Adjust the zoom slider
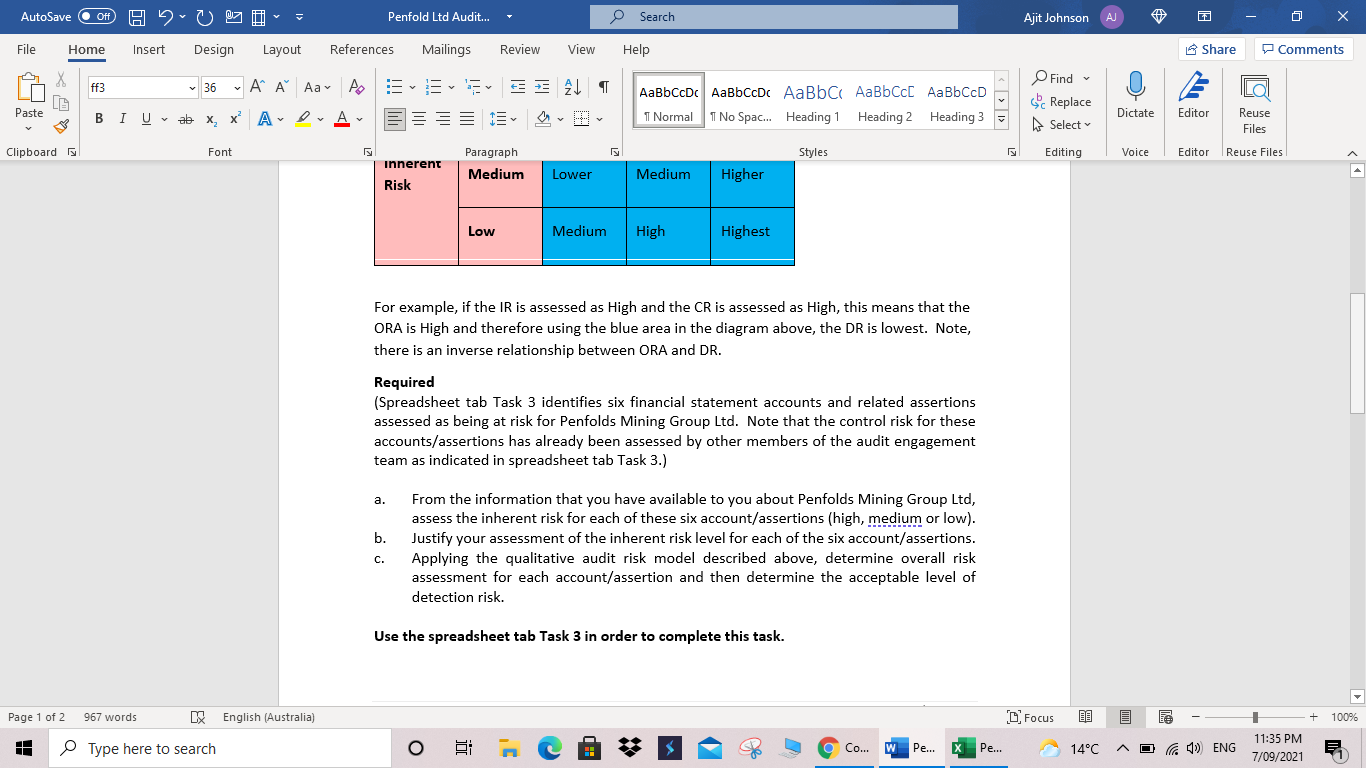Viewport: 1366px width, 768px height. click(1254, 717)
